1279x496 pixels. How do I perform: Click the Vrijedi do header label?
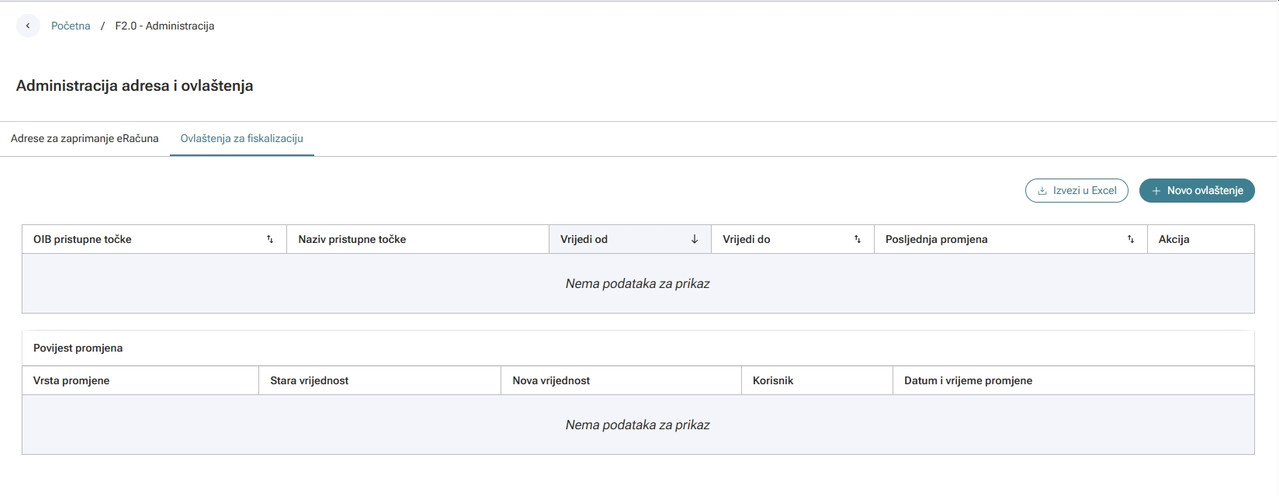pyautogui.click(x=747, y=240)
